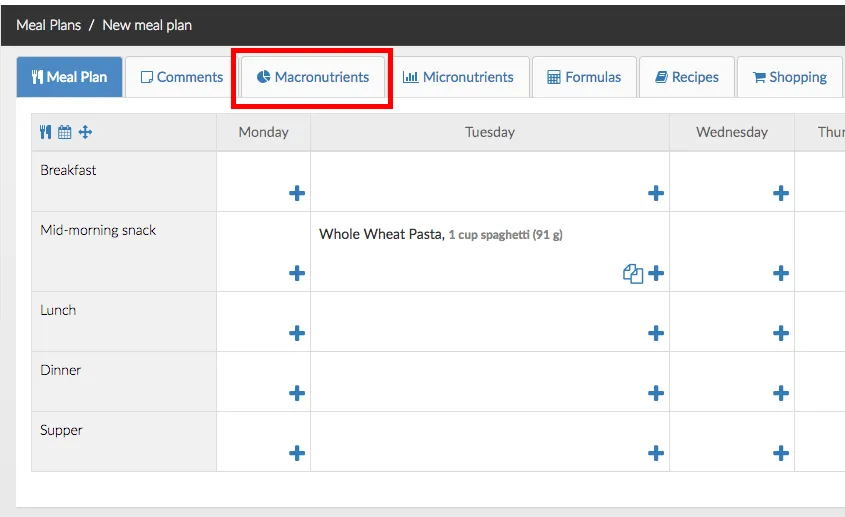
Task: Select the Recipes tab
Action: (x=687, y=77)
